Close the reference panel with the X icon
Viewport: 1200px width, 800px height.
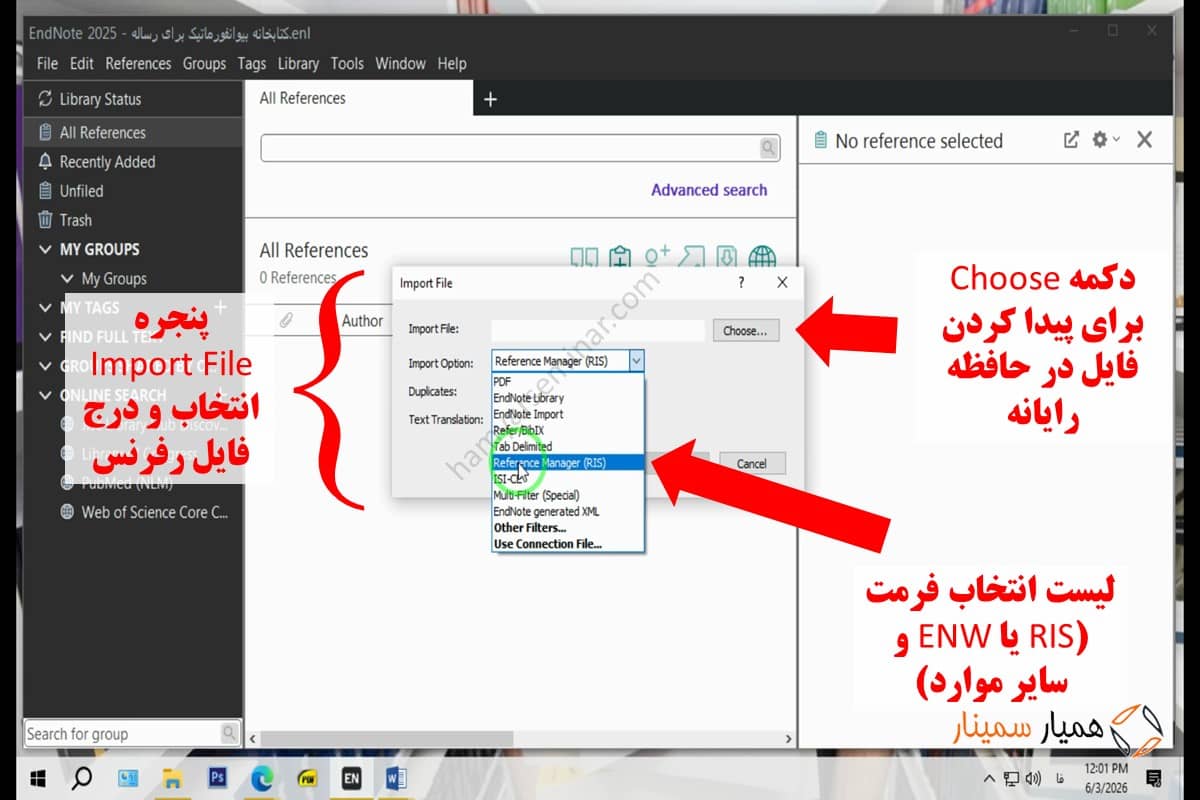point(1145,140)
